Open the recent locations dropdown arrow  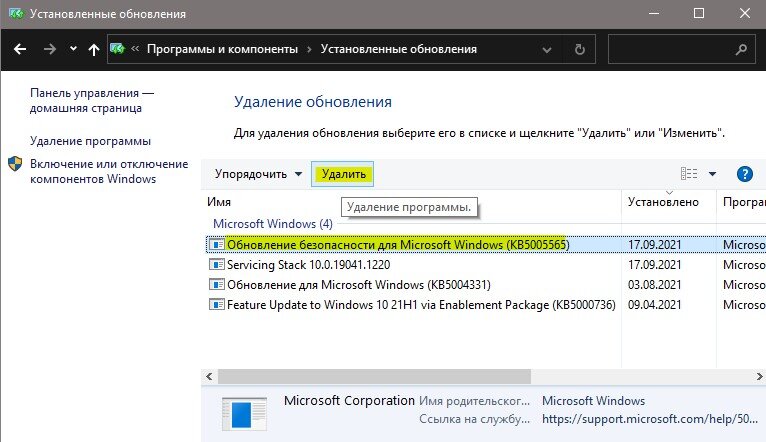click(x=73, y=49)
